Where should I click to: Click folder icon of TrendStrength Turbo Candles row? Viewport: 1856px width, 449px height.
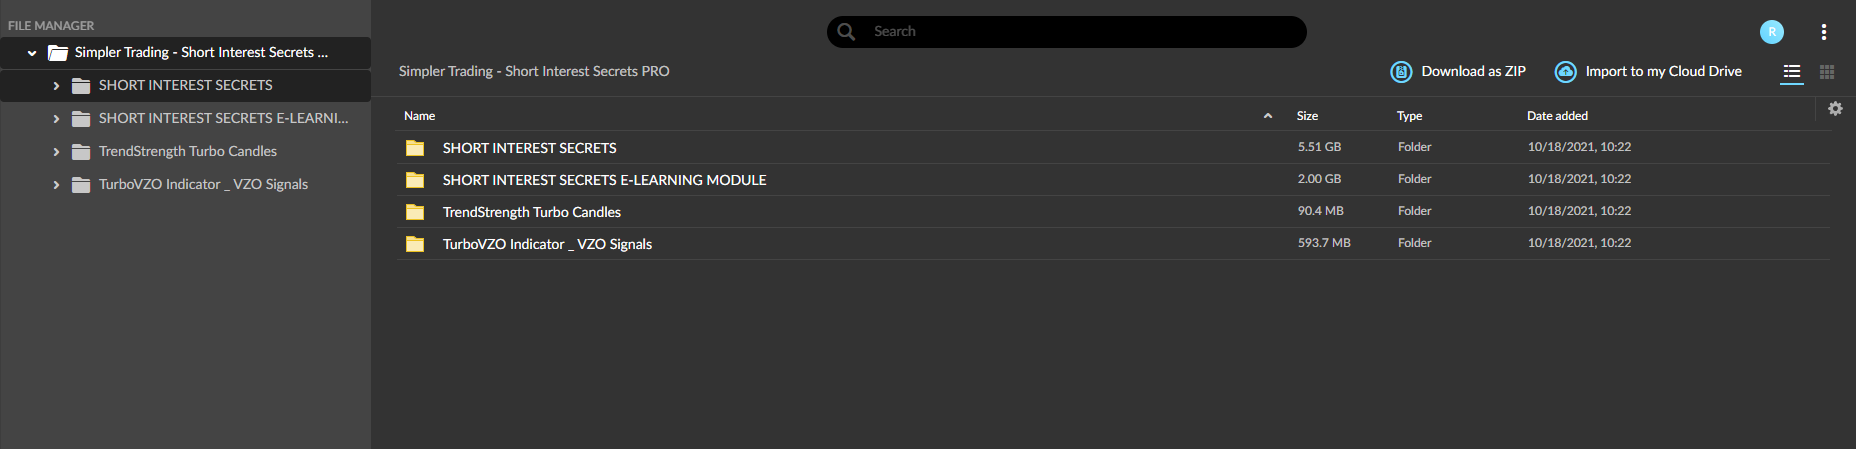click(415, 212)
